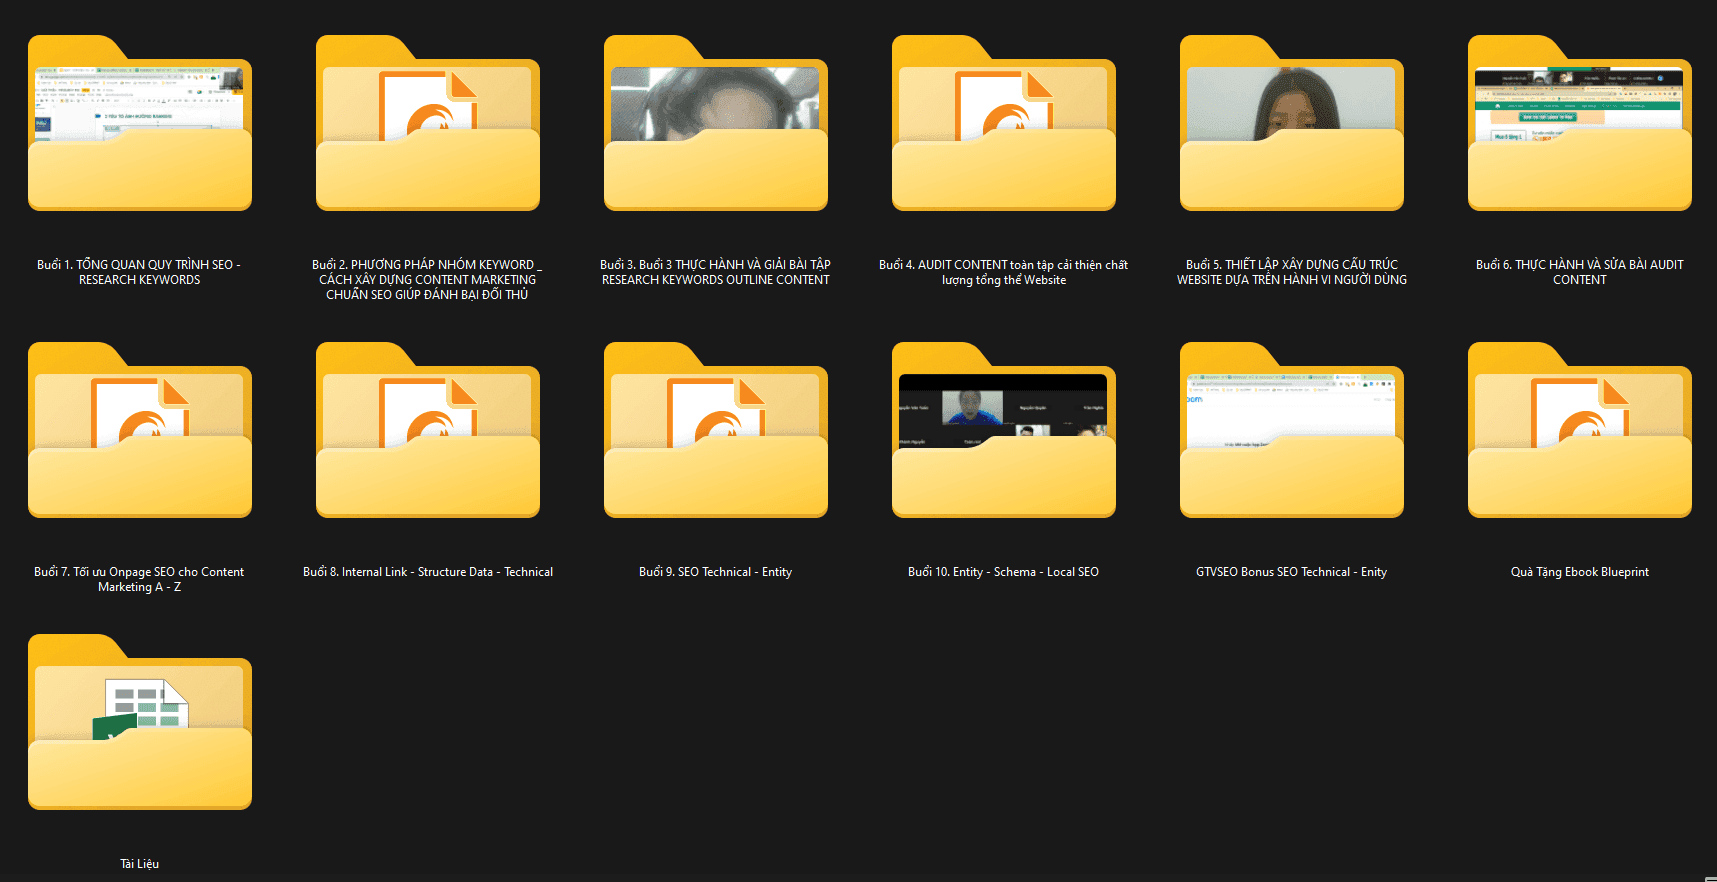Click the label 'Buổi 6. THỰC HÀNH VÀ SỬA BÀI AUDIT CONTENT'
The image size is (1717, 882).
(x=1580, y=272)
